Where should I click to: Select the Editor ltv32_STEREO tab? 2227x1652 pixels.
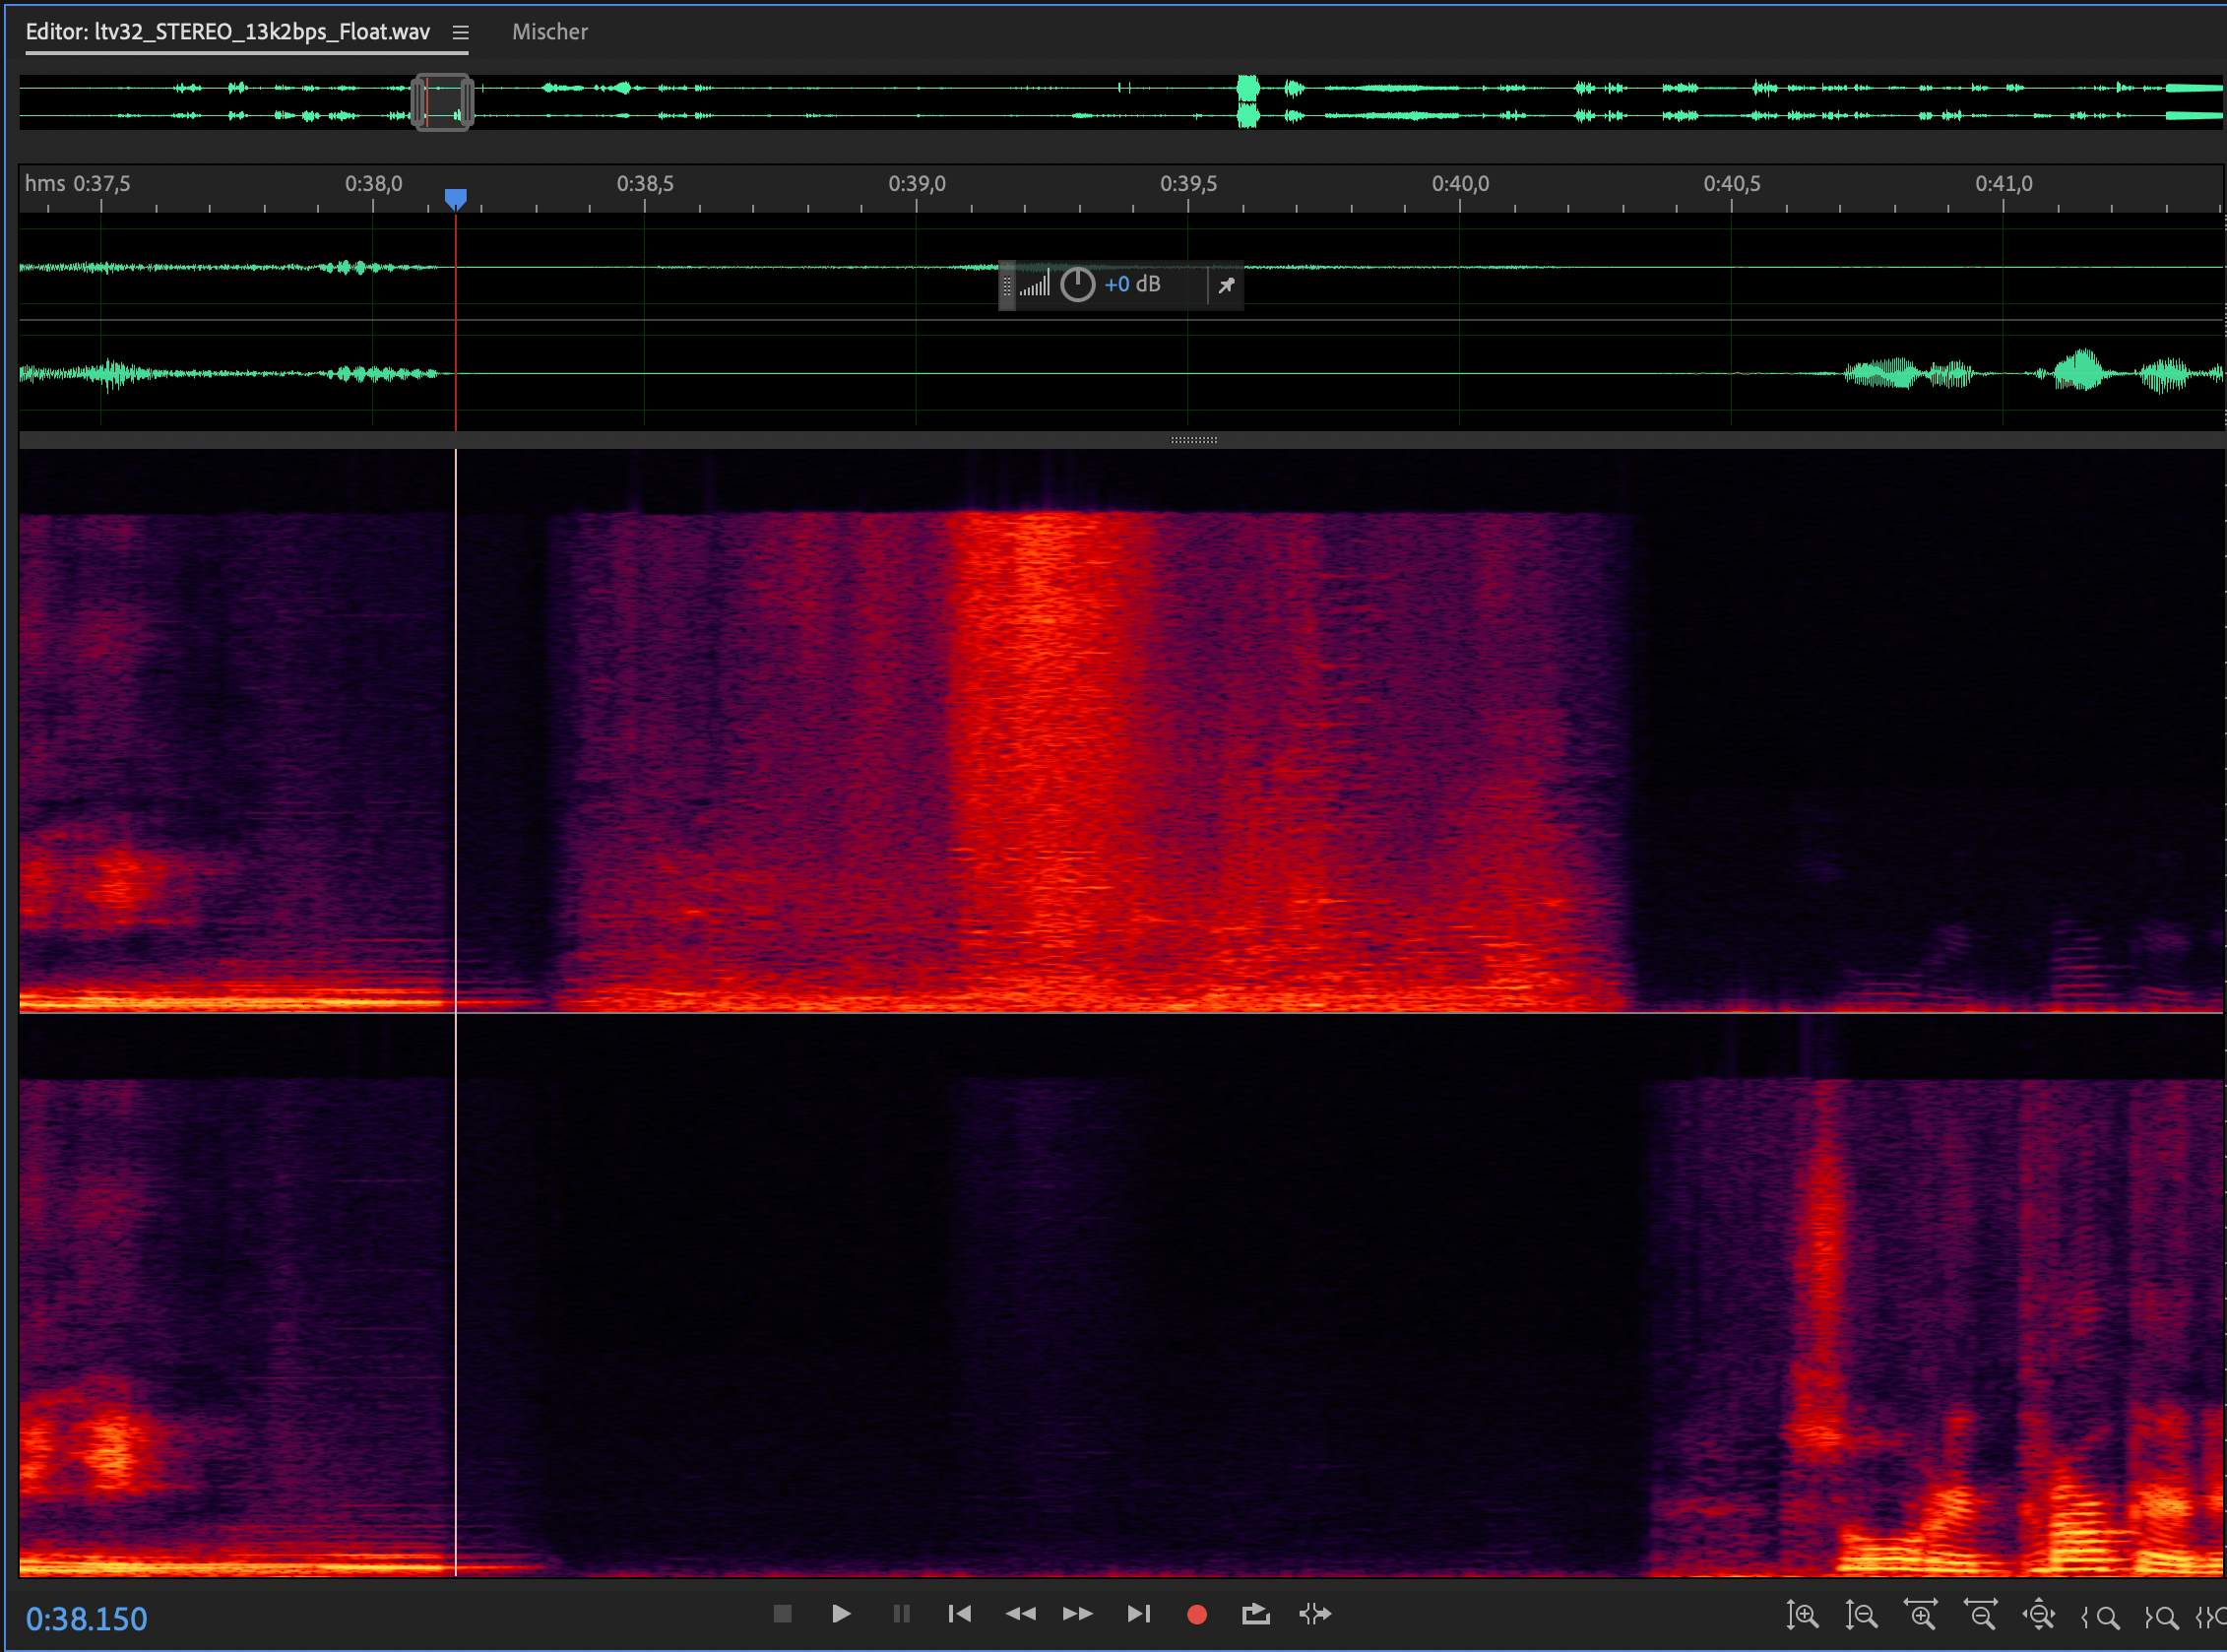coord(227,32)
